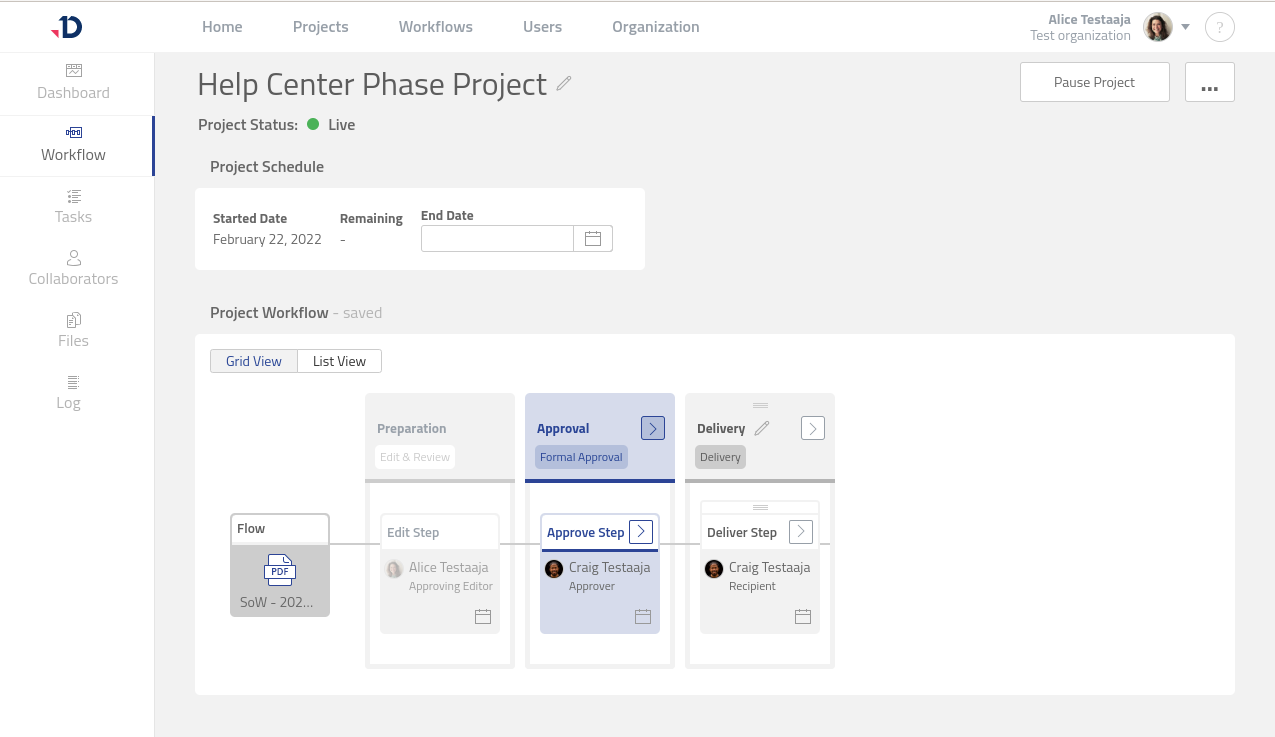Click the home logo icon

pos(67,27)
